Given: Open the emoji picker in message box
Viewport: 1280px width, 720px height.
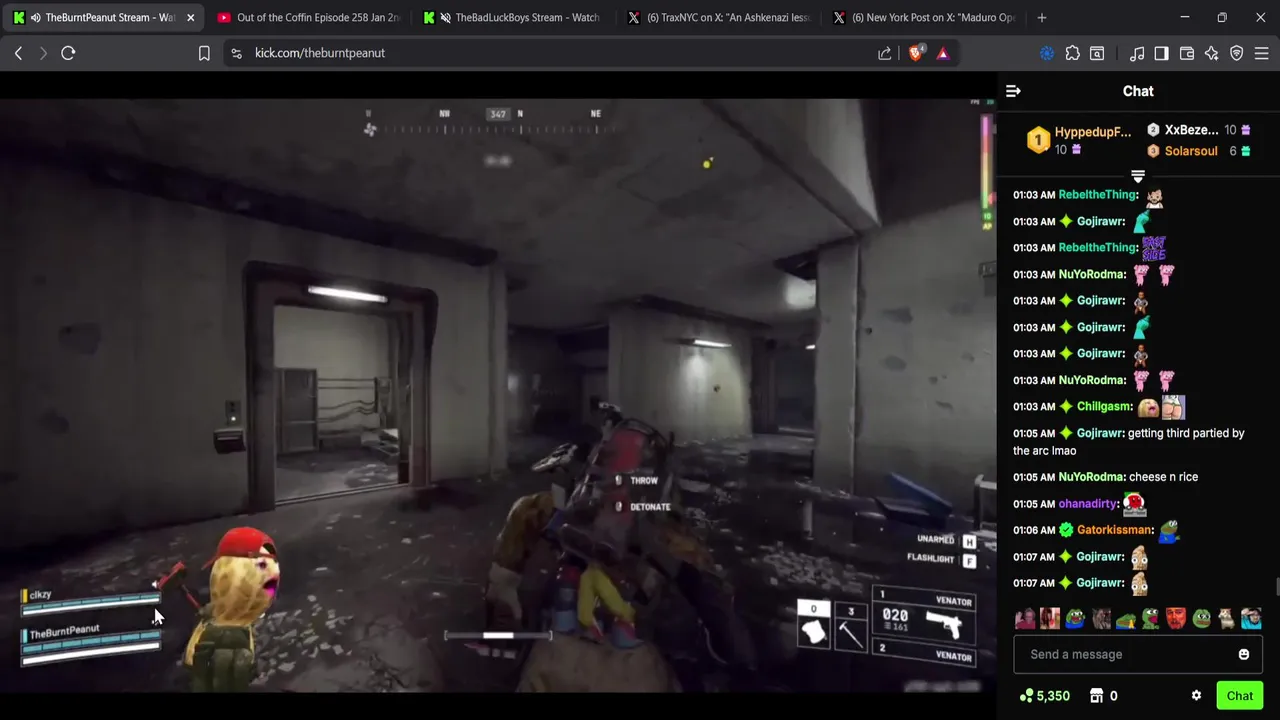Looking at the screenshot, I should tap(1243, 654).
